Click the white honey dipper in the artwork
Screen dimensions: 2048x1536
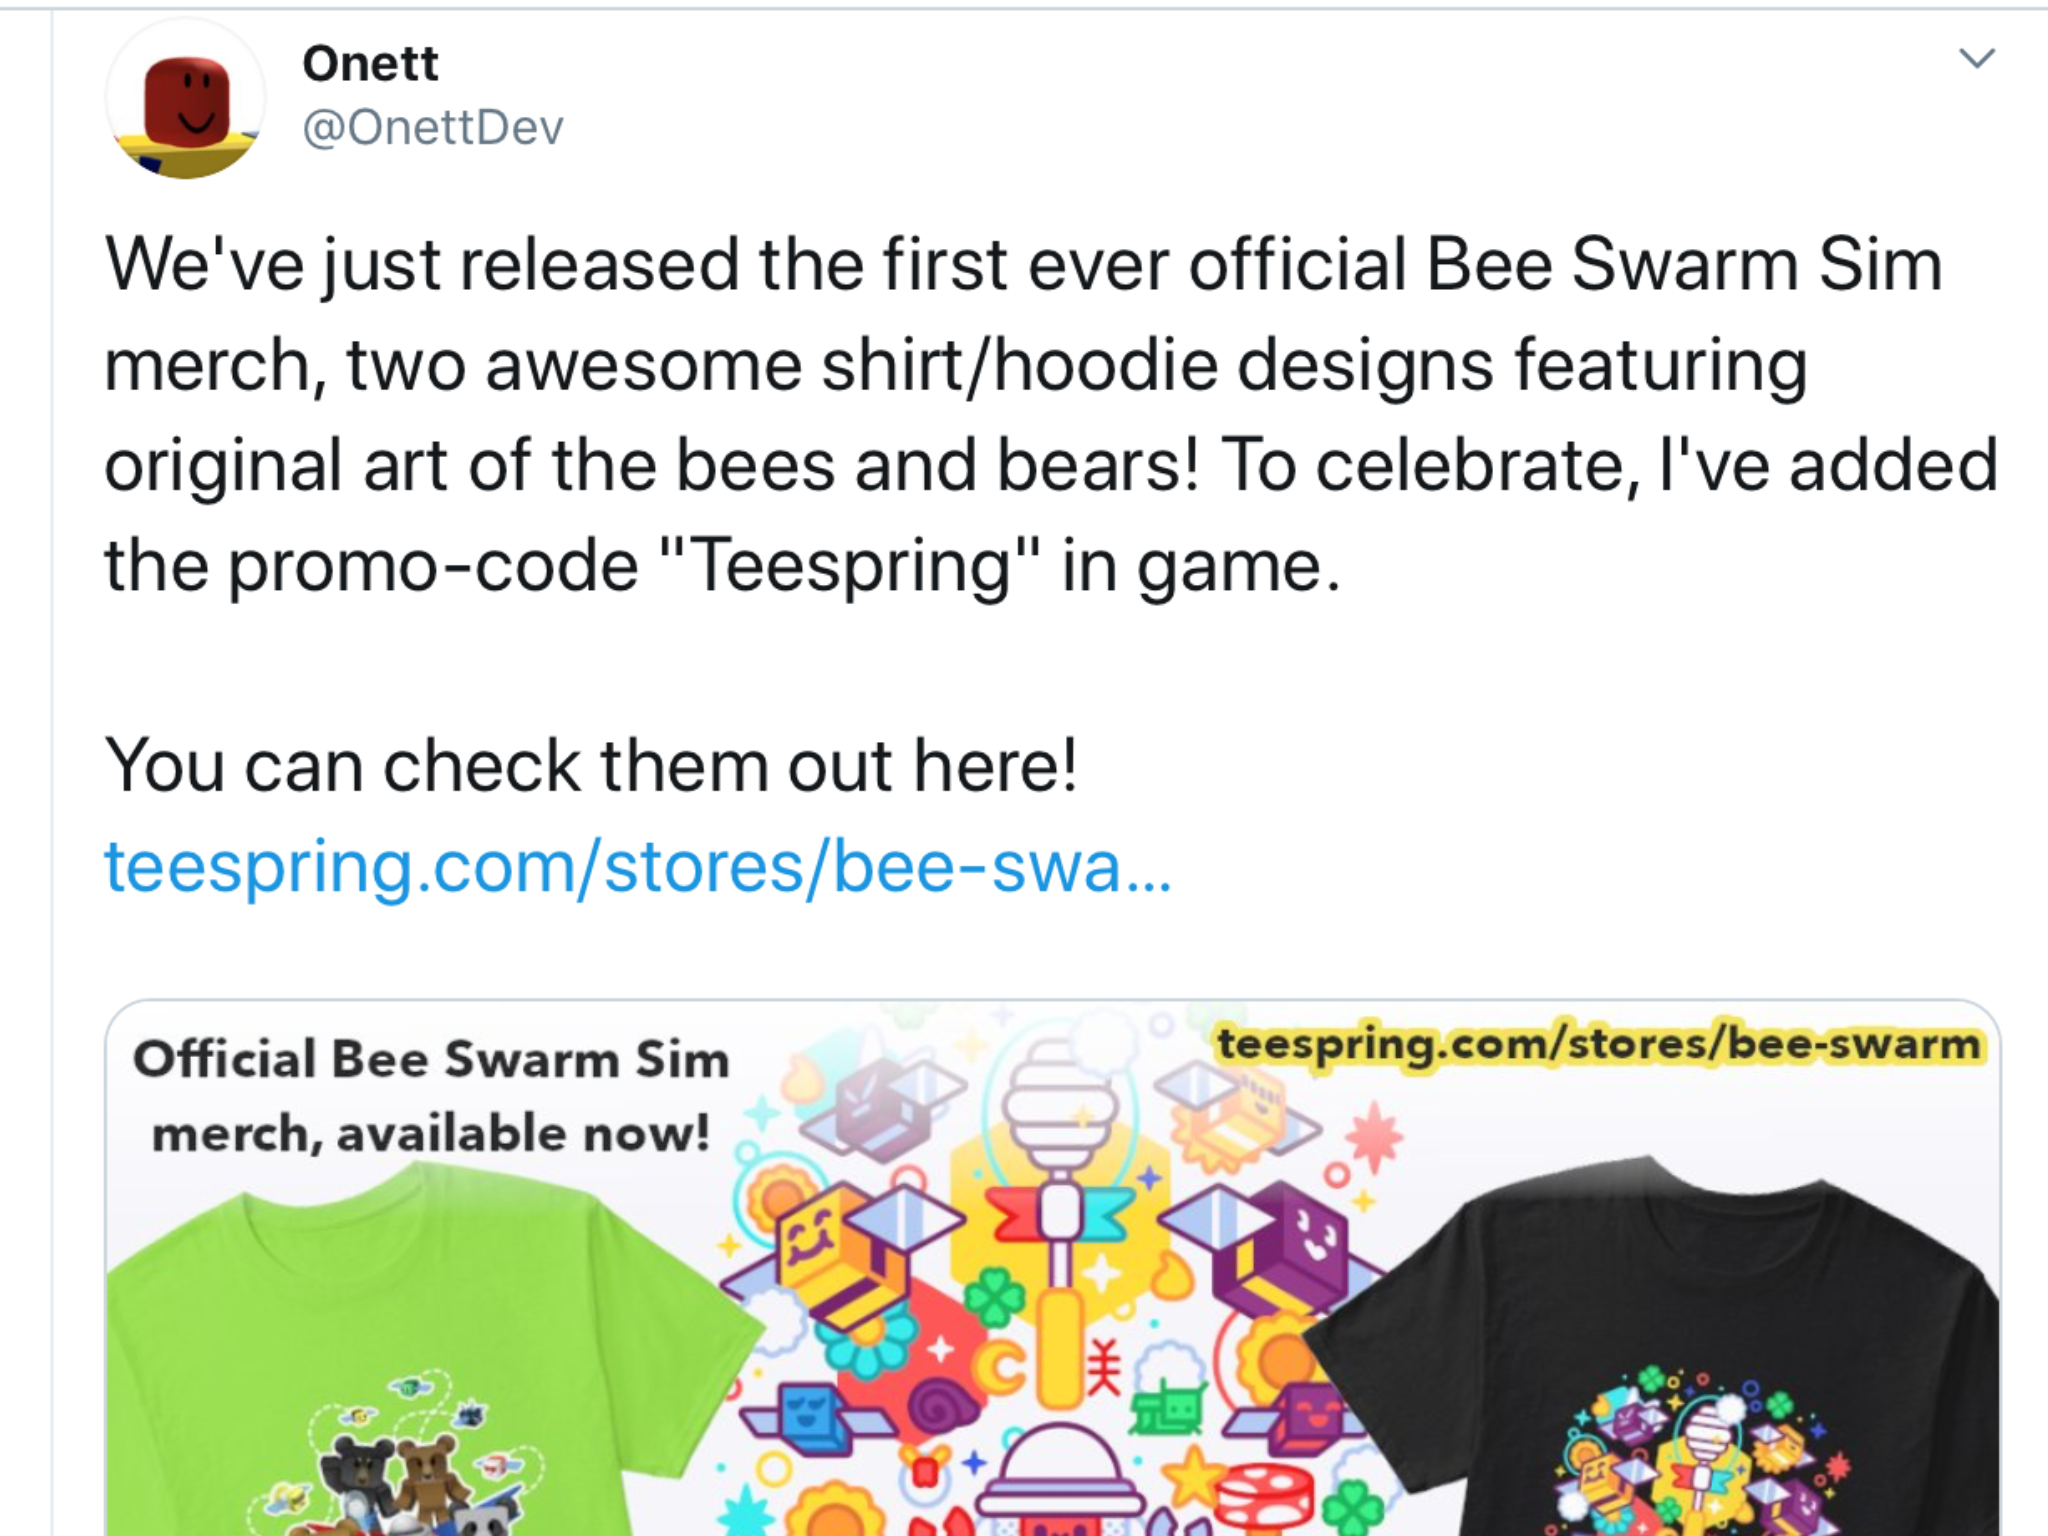1060,1110
